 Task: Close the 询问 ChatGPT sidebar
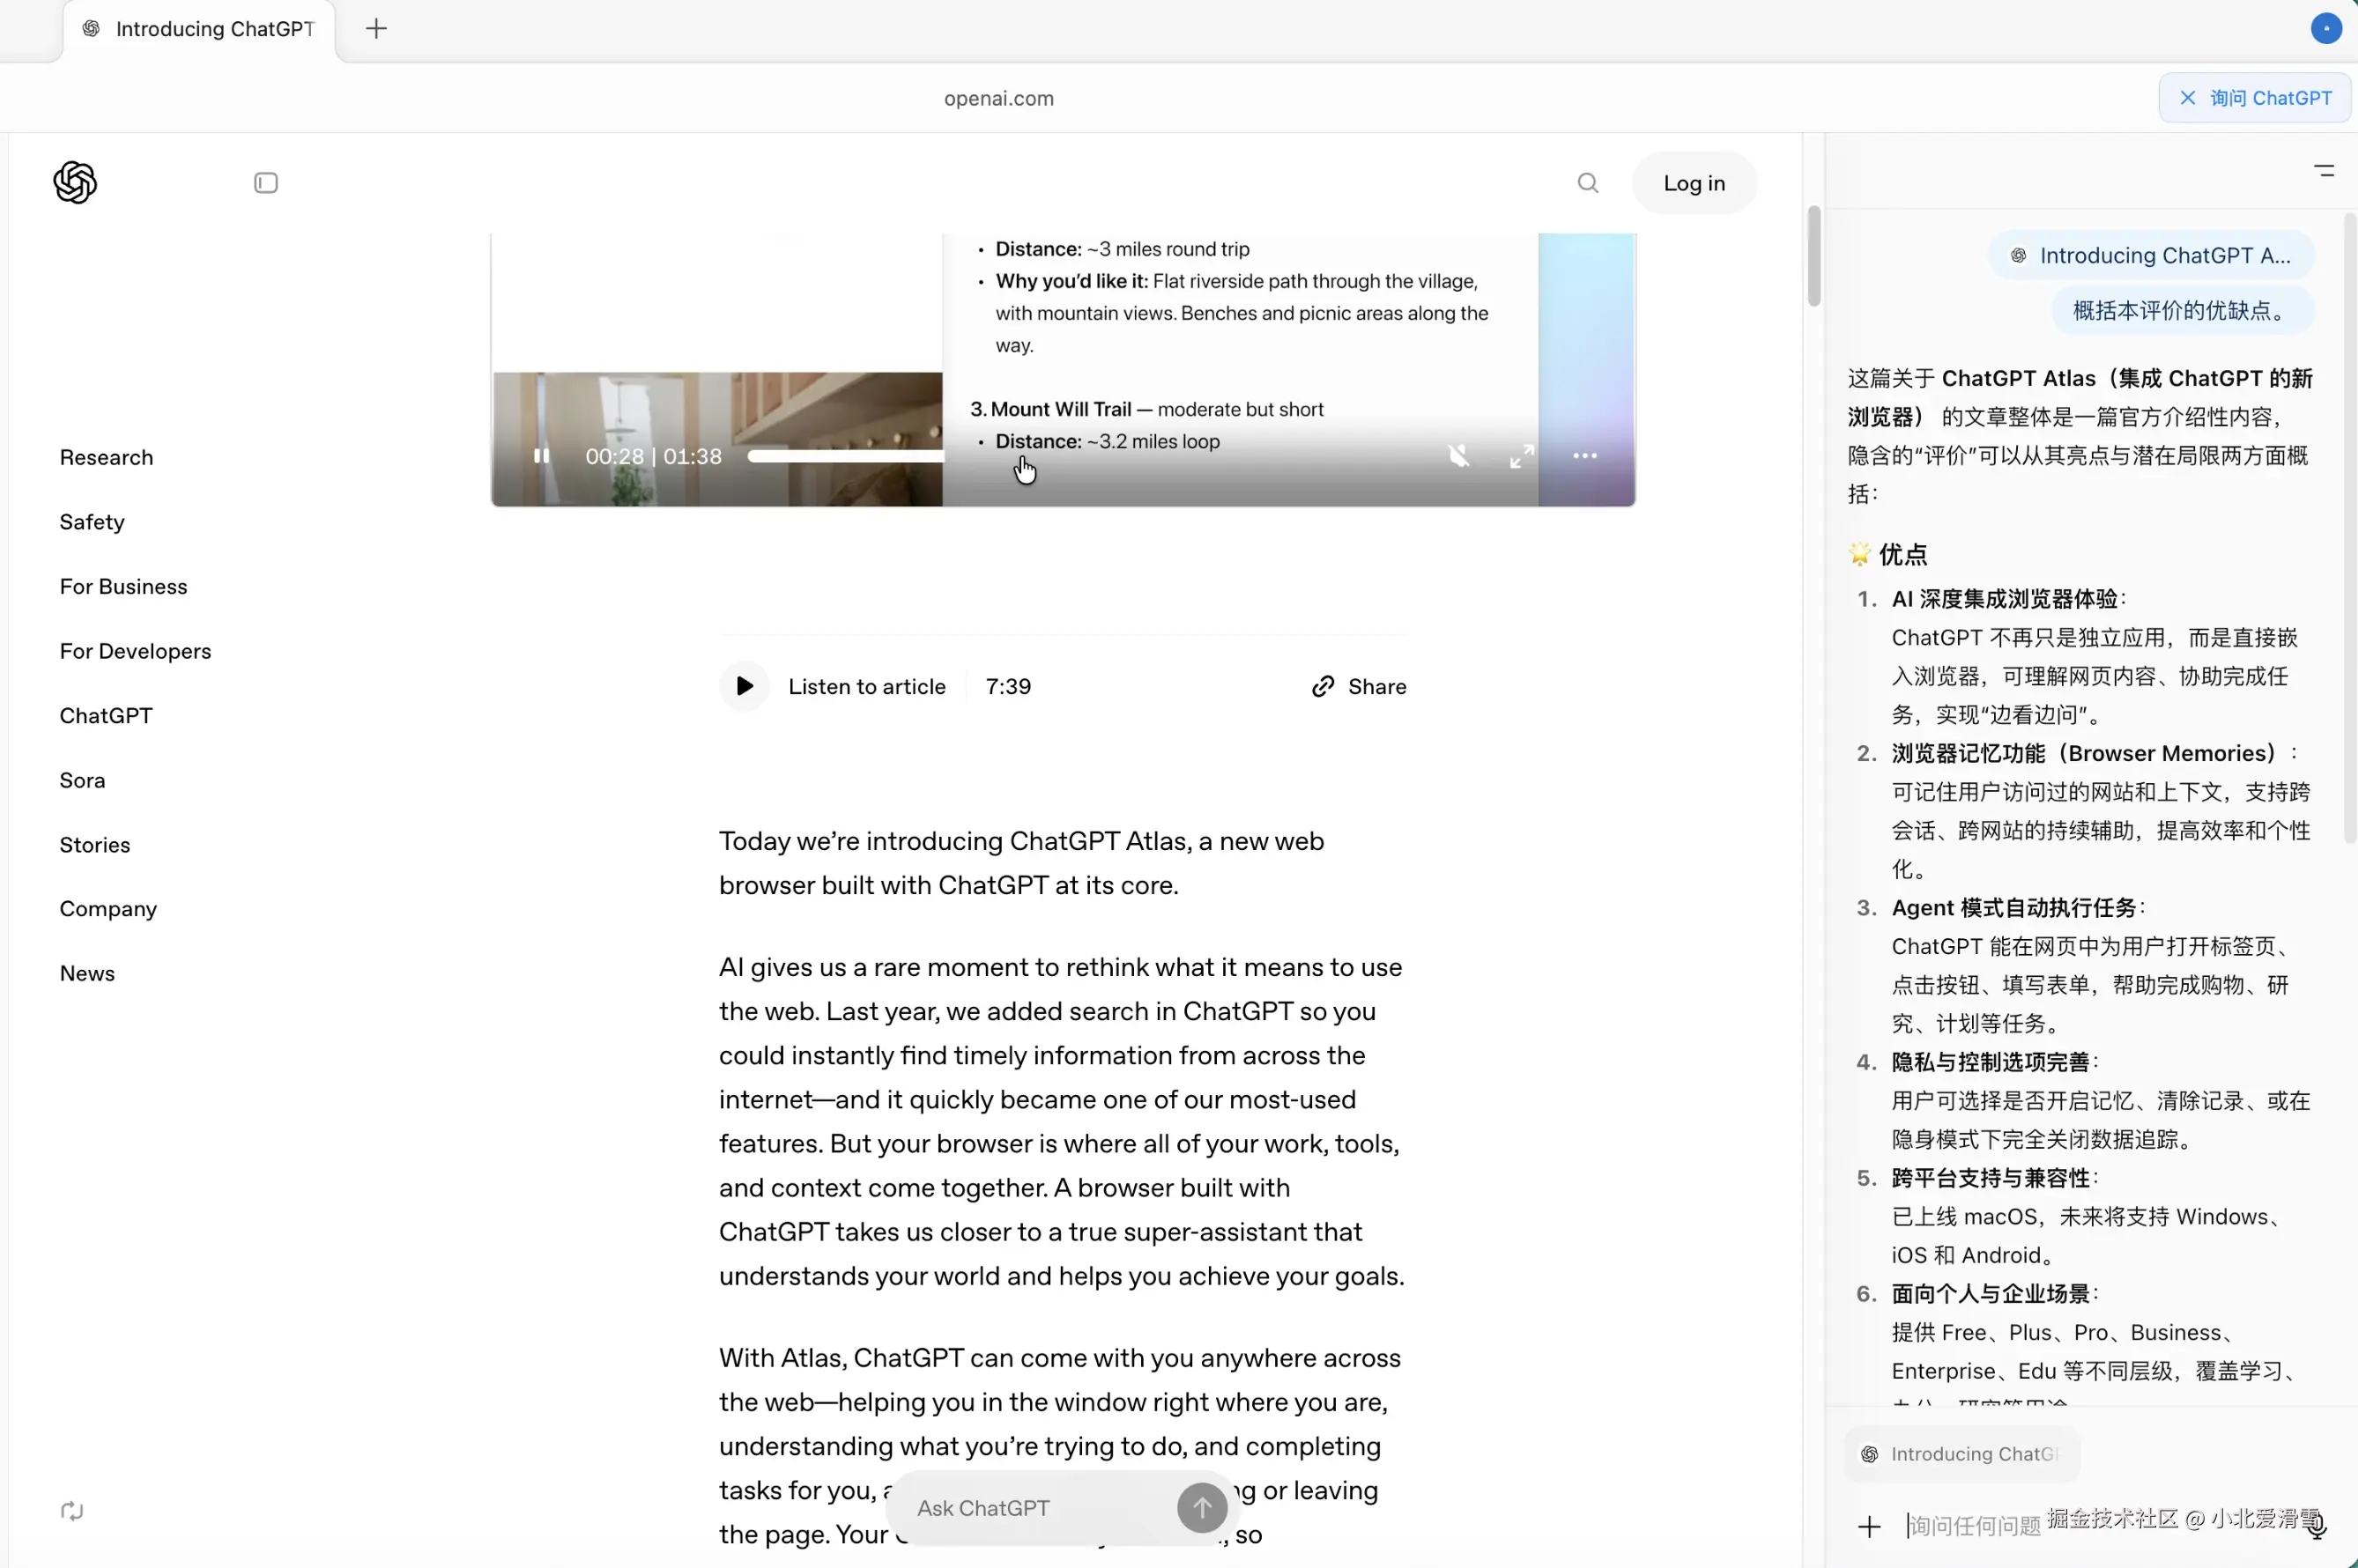coord(2188,98)
